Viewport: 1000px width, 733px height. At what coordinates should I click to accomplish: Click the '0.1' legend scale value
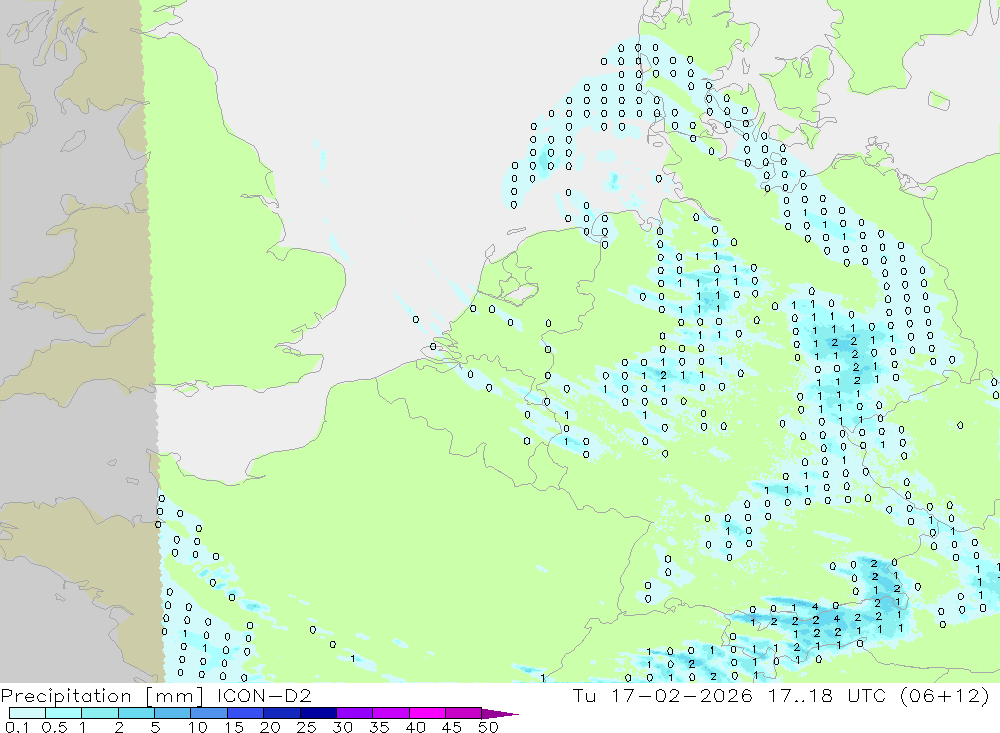[17, 727]
